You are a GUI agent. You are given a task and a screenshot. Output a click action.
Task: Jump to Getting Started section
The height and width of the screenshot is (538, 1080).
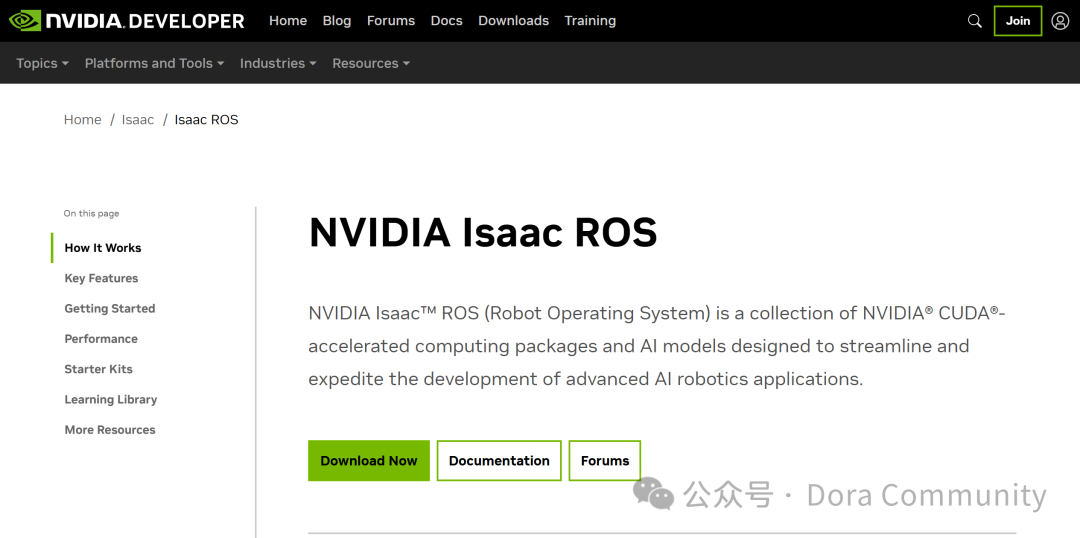[x=110, y=309]
